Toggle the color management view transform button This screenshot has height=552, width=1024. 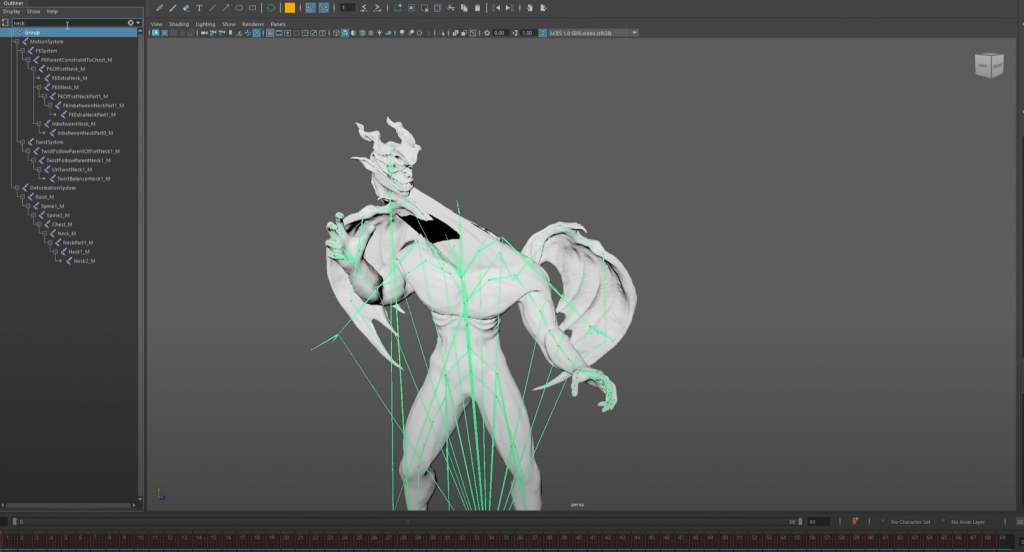click(x=543, y=33)
